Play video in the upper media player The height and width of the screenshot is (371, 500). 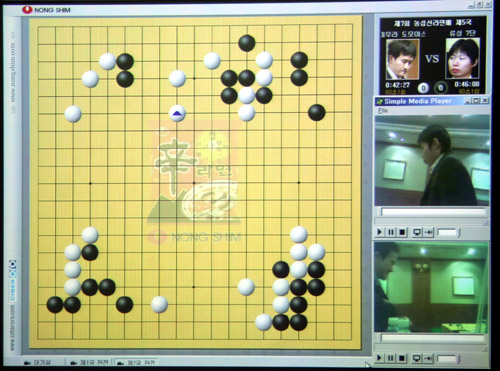[x=379, y=232]
